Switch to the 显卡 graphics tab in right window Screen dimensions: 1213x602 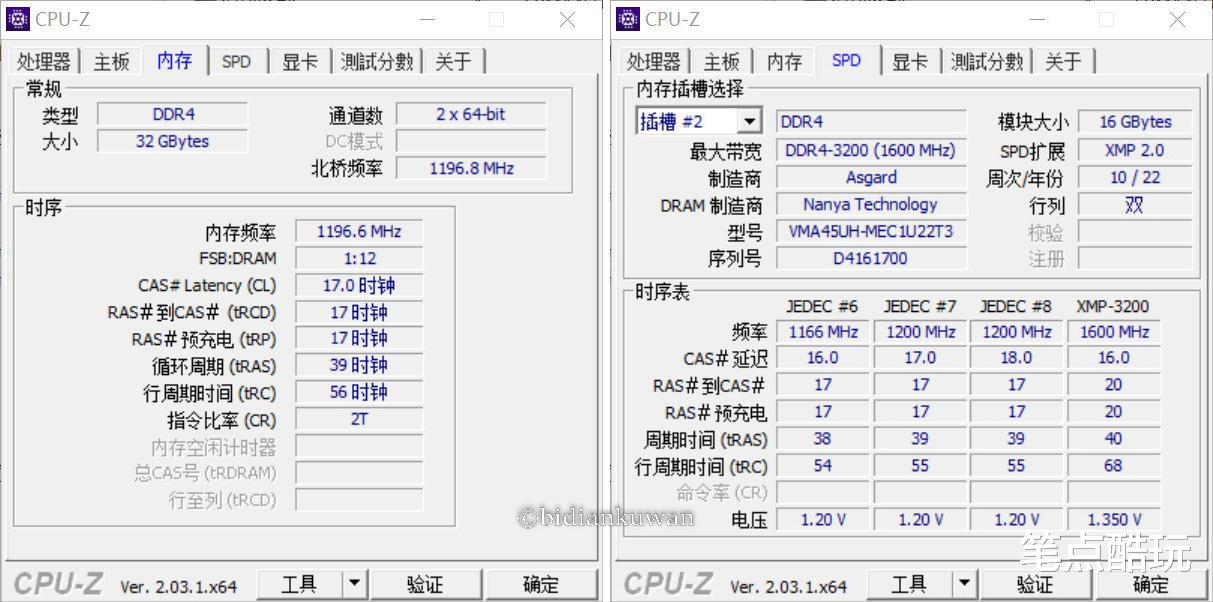(909, 61)
